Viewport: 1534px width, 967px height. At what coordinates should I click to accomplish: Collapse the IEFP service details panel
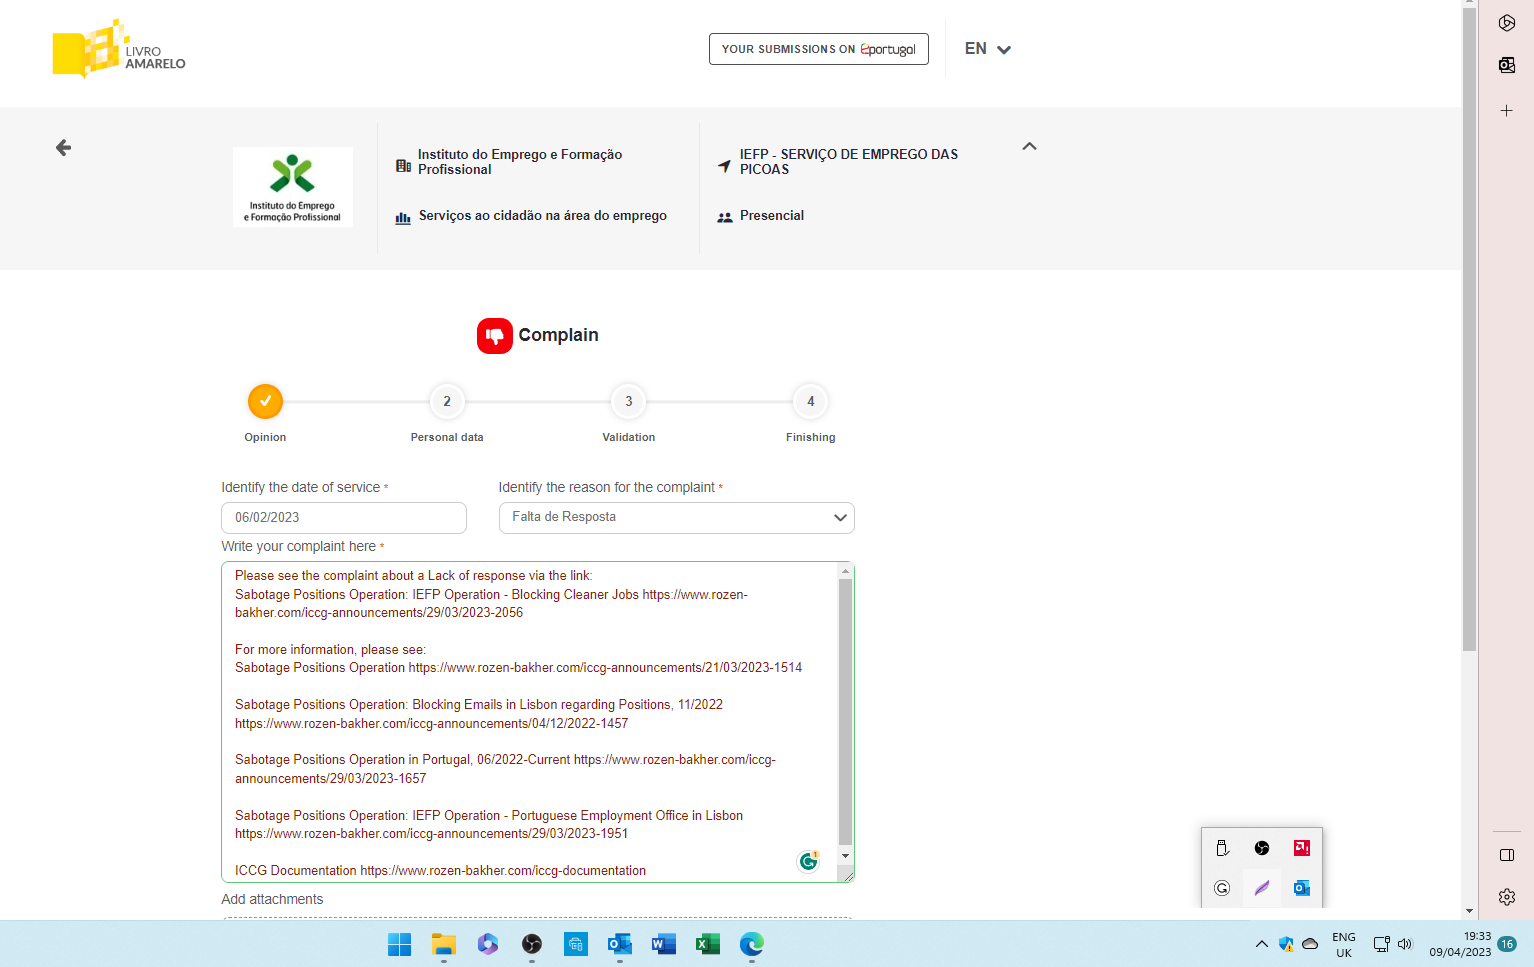click(x=1029, y=146)
